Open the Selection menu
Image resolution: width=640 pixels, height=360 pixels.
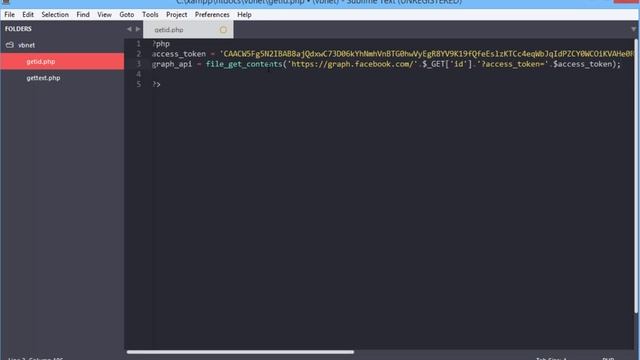(x=55, y=15)
